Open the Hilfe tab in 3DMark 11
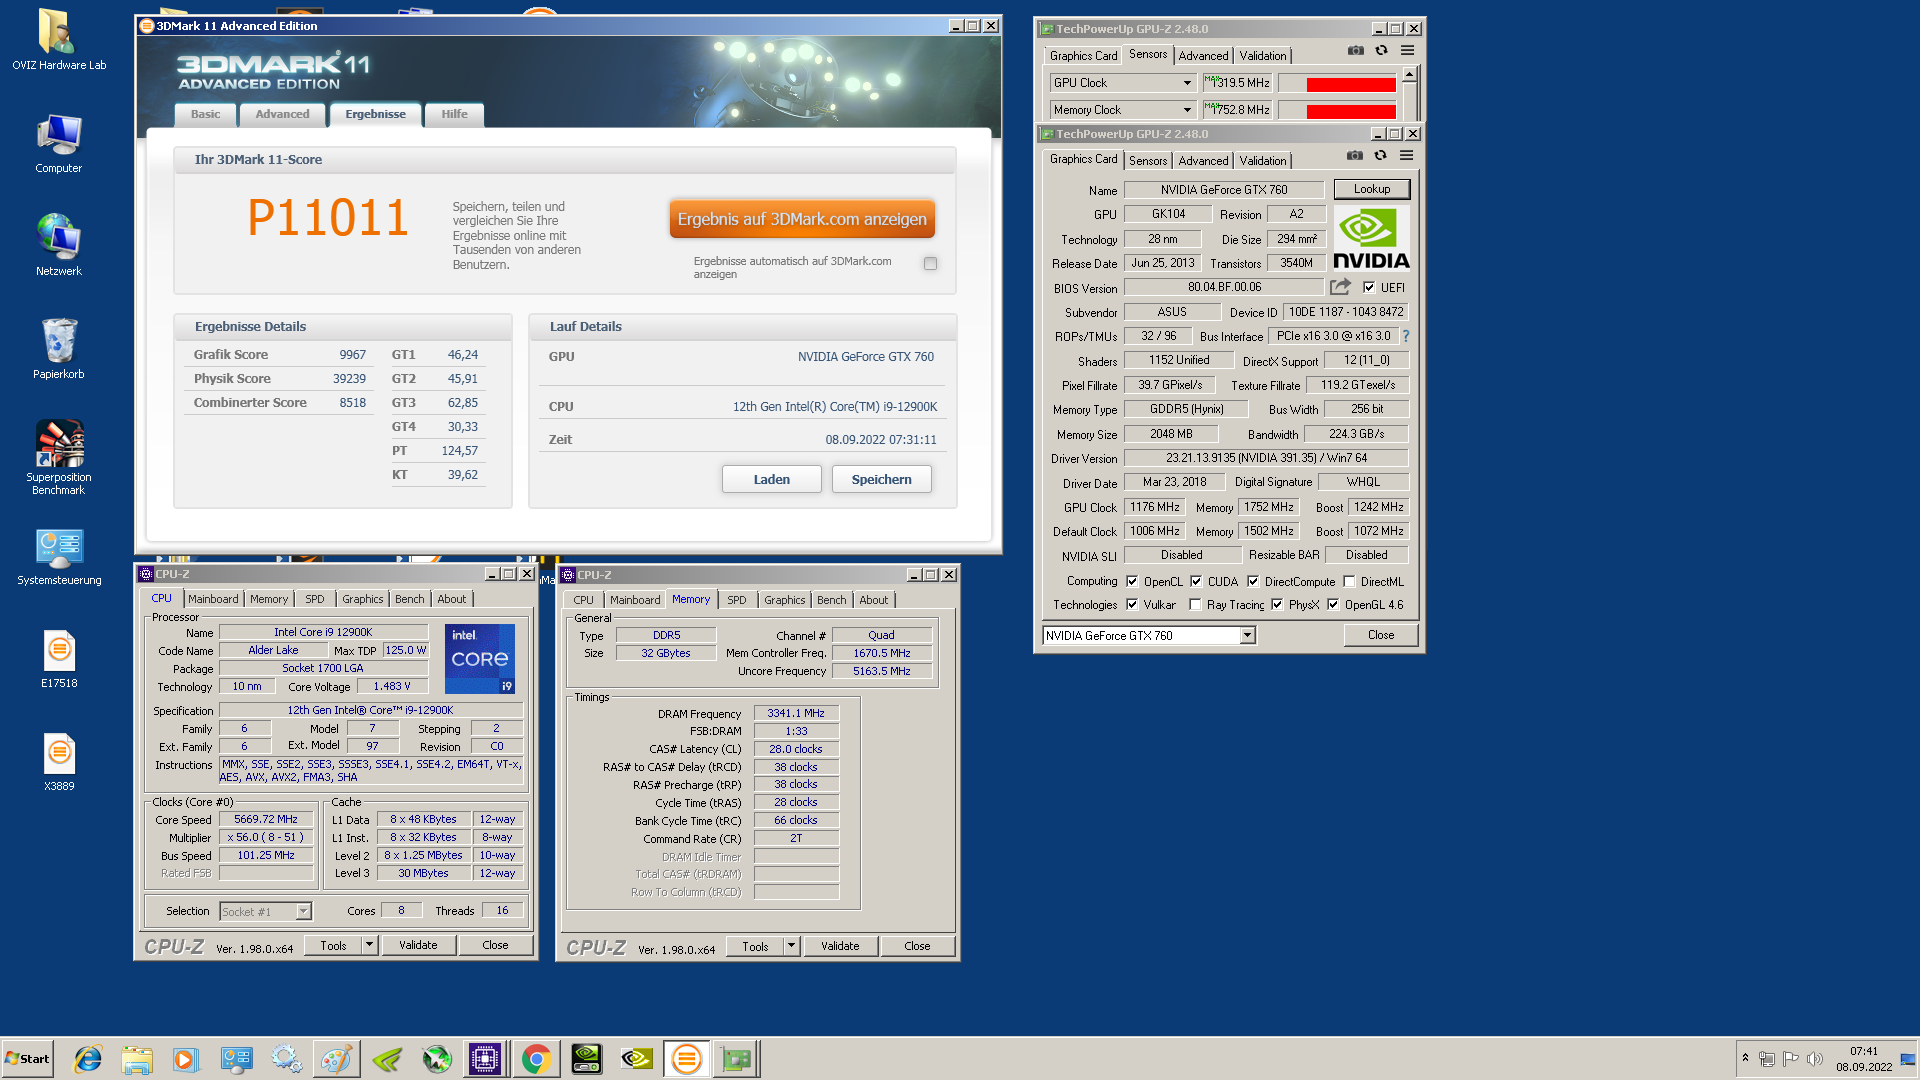The image size is (1920, 1080). tap(454, 114)
